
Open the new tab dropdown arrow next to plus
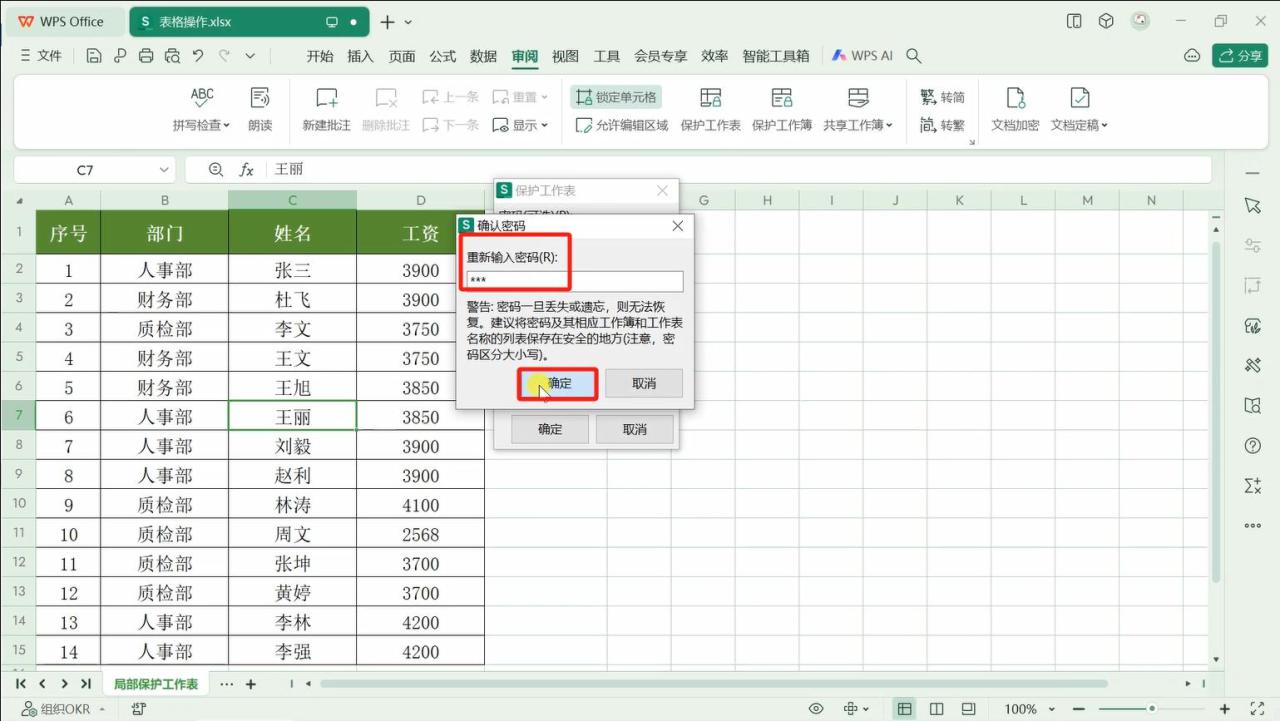click(x=408, y=22)
